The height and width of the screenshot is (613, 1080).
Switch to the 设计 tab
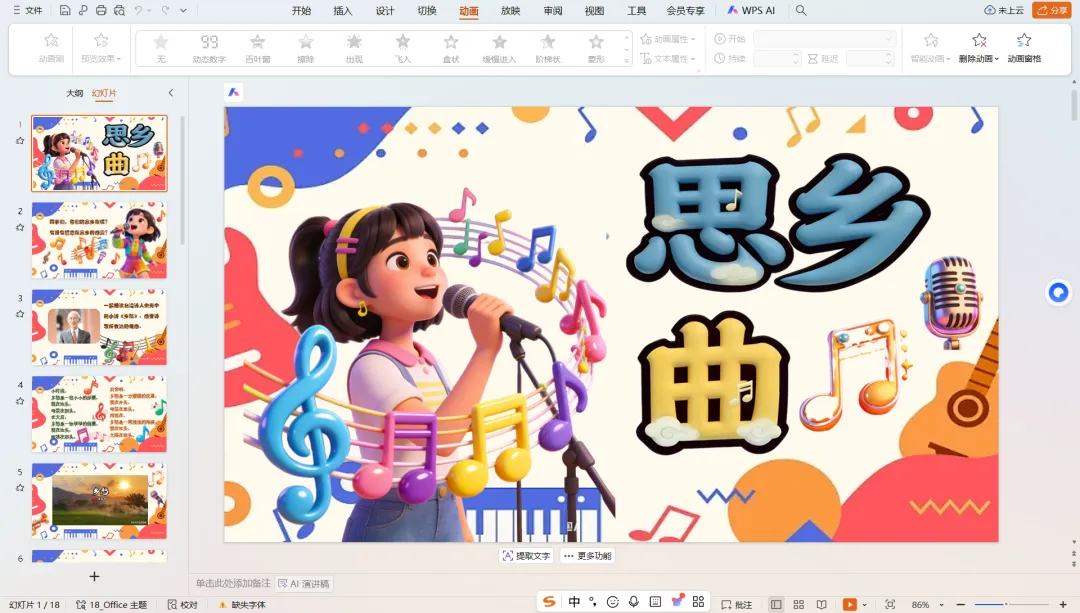point(385,10)
